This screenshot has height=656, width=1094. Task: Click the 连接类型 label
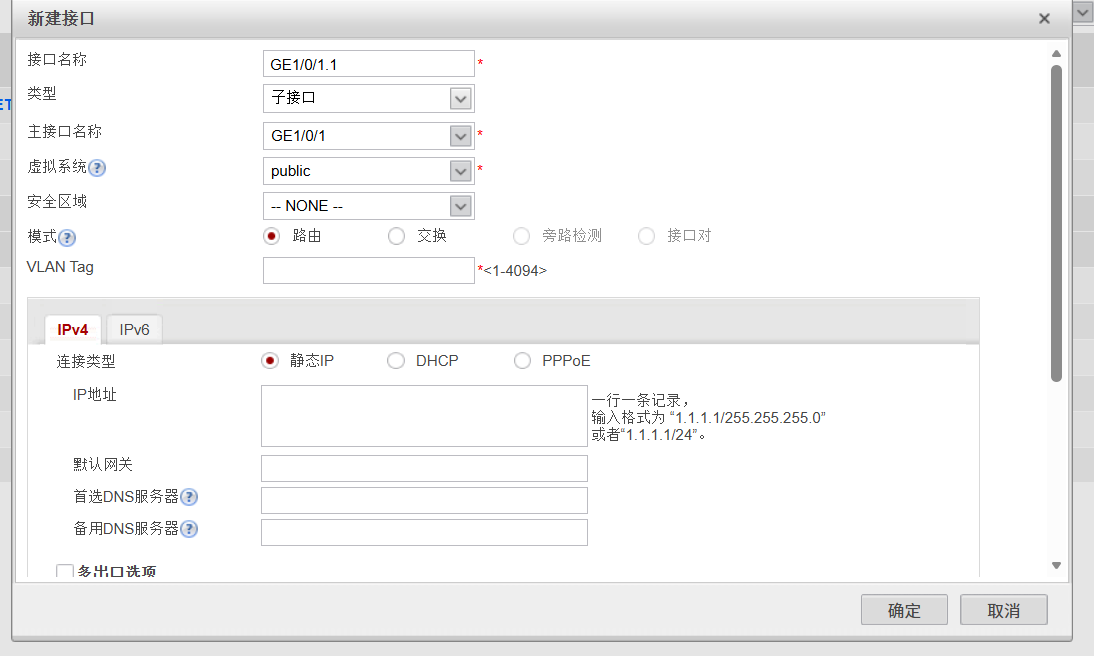(x=86, y=361)
